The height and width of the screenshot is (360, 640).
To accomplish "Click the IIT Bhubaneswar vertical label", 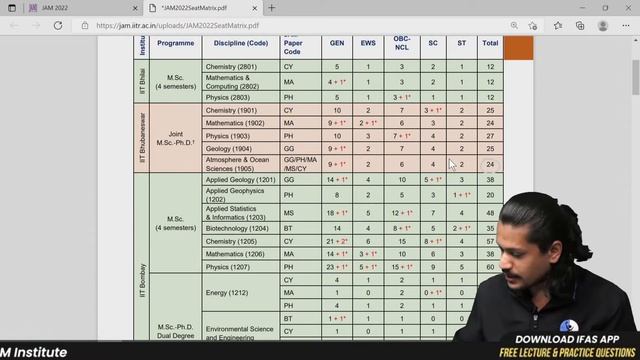I will click(x=142, y=138).
